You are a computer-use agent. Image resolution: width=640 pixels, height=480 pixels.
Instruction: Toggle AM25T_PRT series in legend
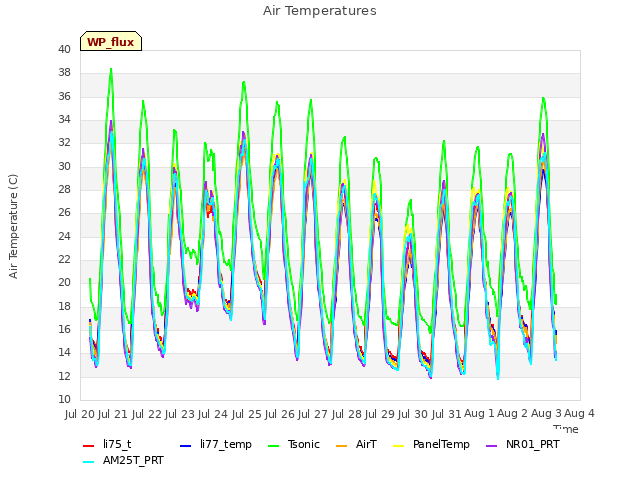coord(123,460)
